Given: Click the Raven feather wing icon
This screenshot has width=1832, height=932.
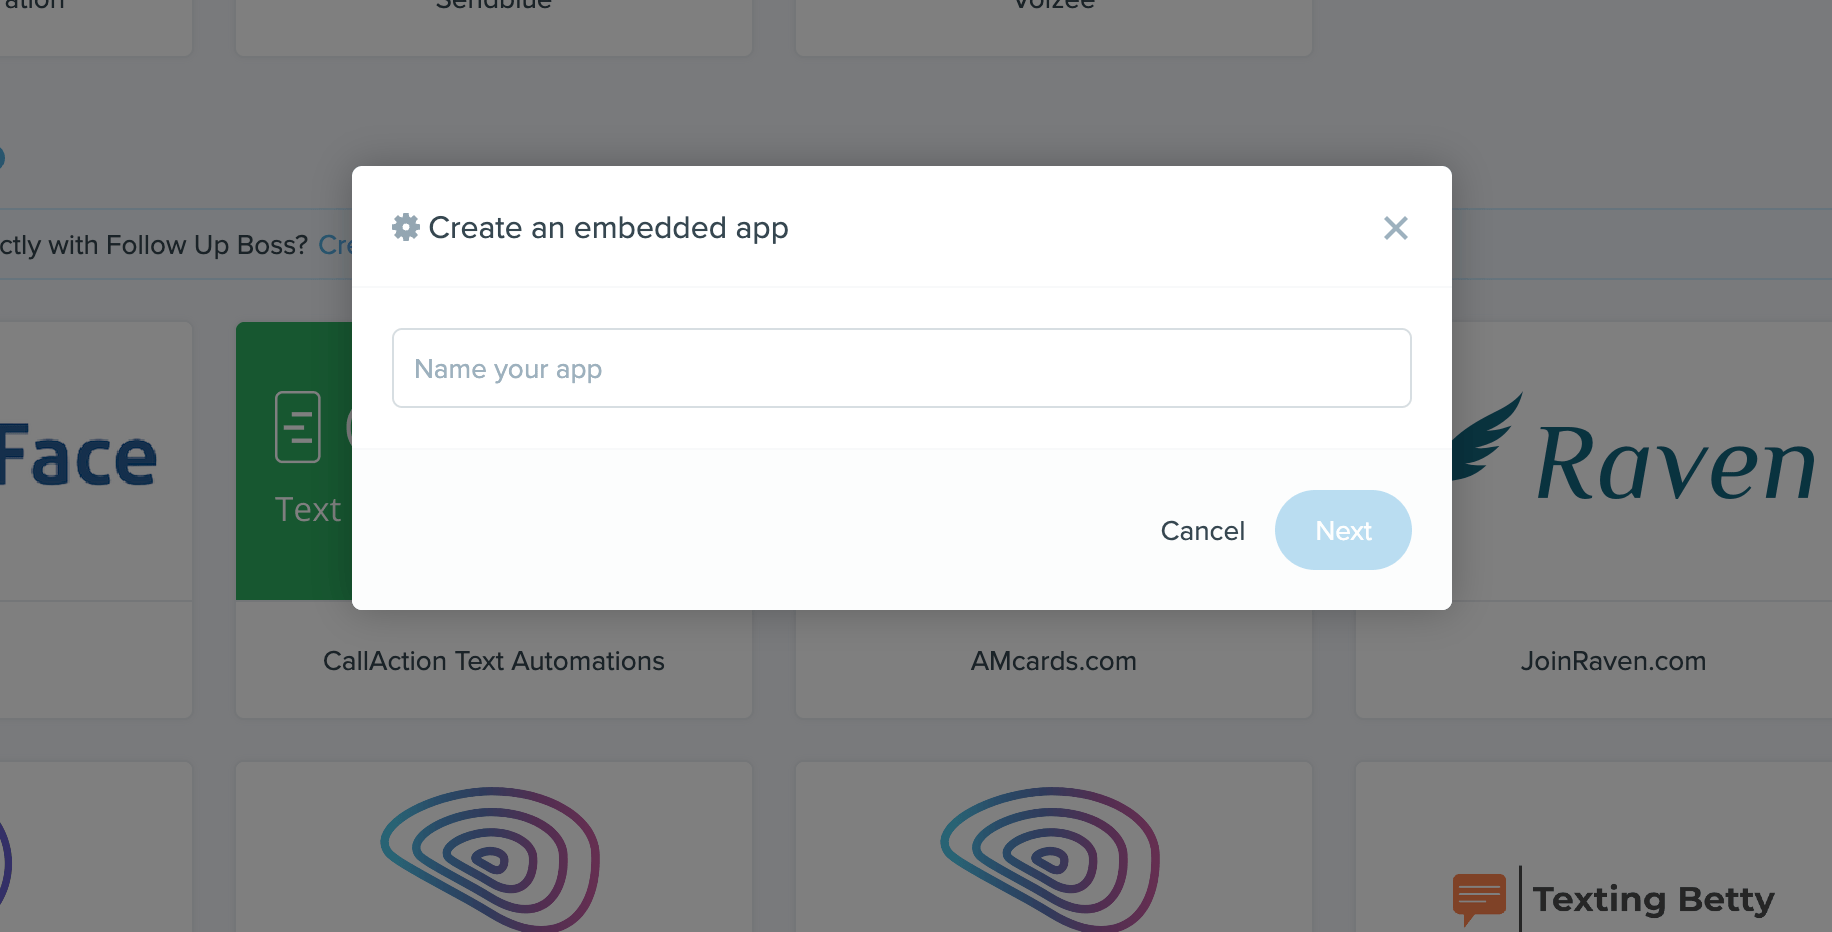Looking at the screenshot, I should click(1487, 438).
